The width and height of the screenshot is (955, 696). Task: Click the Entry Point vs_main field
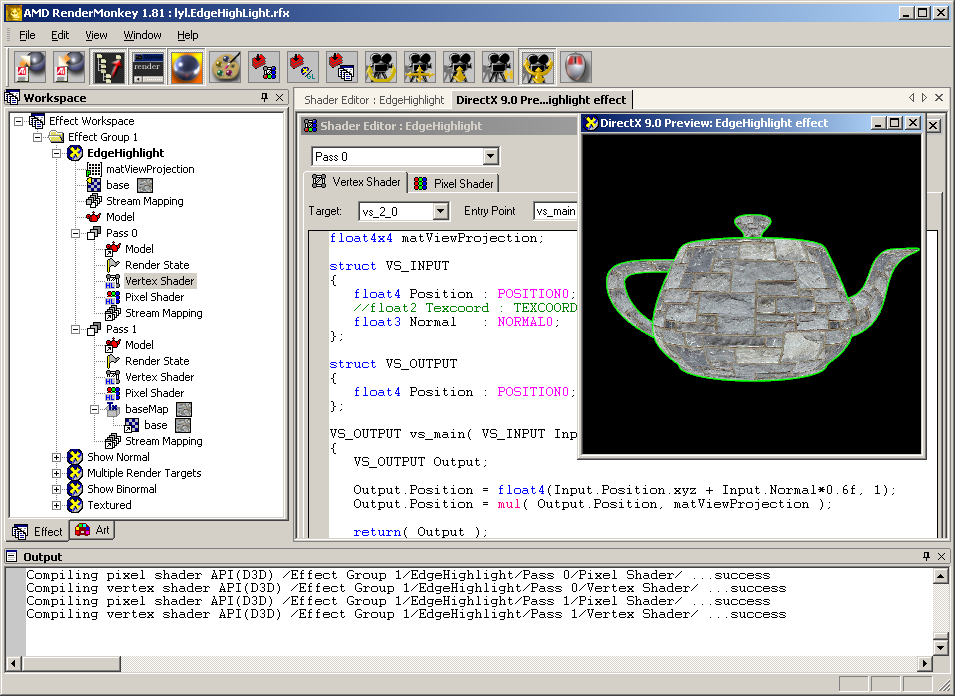(555, 211)
